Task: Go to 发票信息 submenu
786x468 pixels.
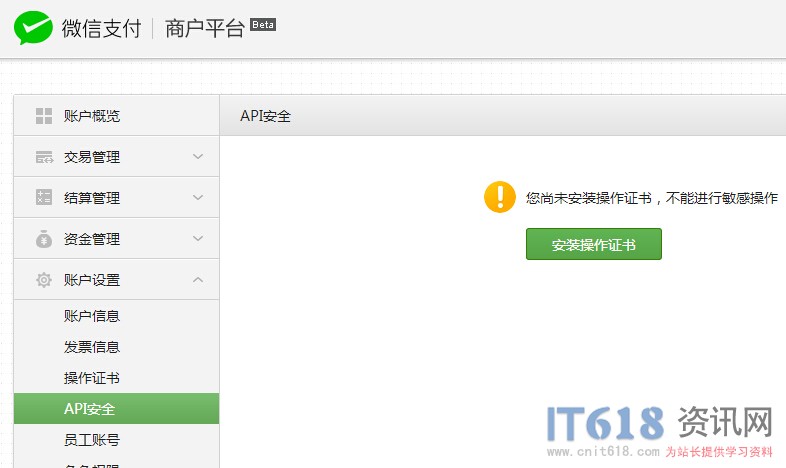Action: [x=92, y=347]
